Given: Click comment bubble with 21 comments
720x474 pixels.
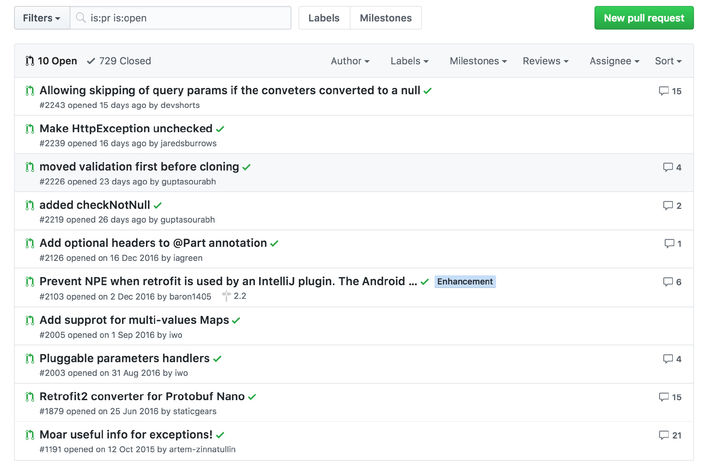Looking at the screenshot, I should [664, 435].
